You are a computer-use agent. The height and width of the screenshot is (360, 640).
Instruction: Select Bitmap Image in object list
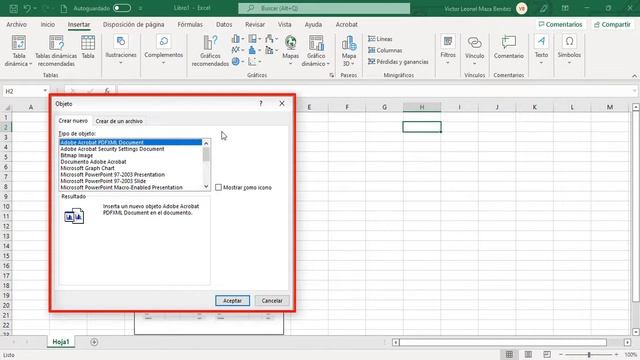(77, 156)
